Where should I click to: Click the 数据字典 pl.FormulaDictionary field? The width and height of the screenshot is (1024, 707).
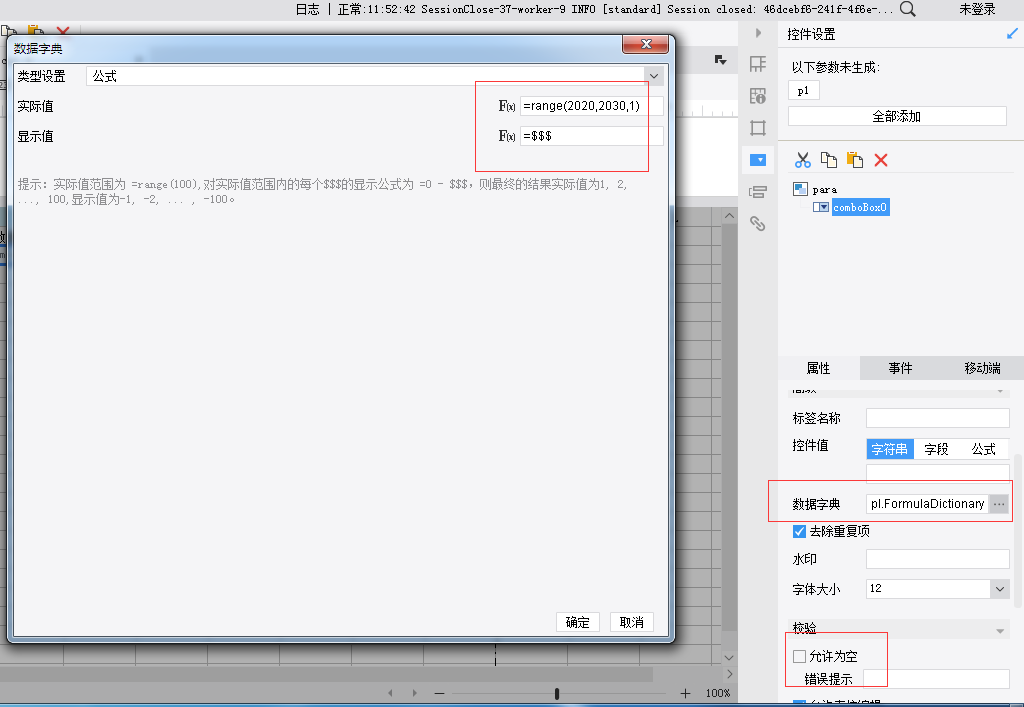928,503
